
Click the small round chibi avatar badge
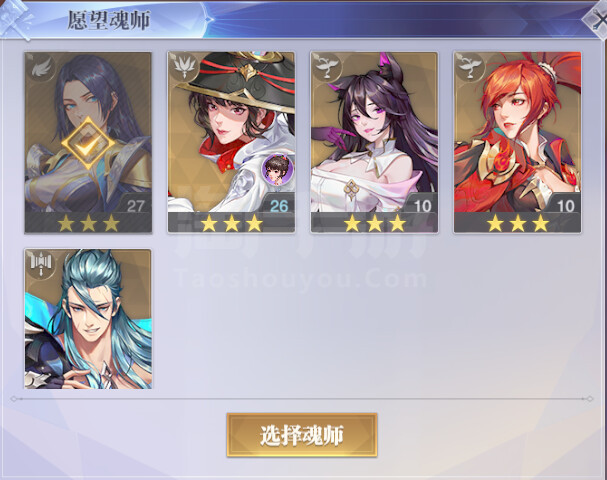(277, 169)
